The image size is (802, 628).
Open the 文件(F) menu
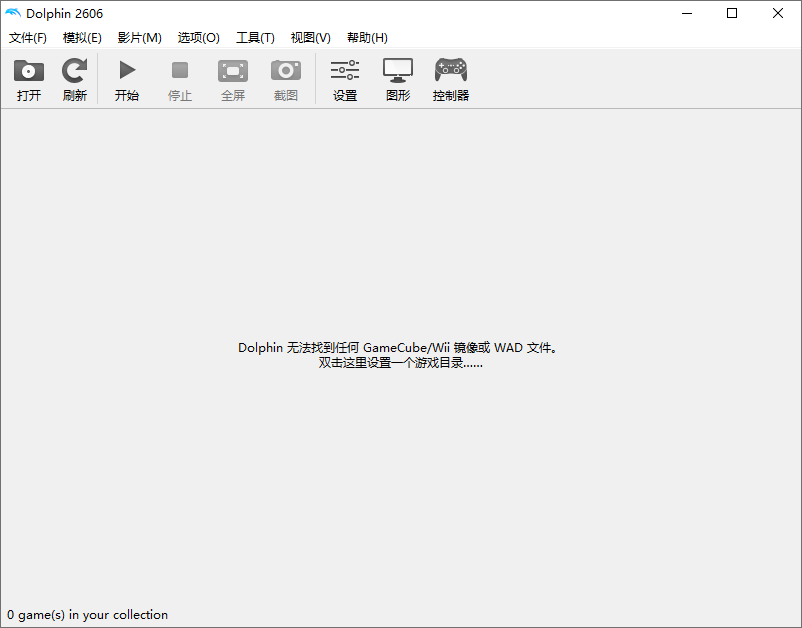[x=28, y=37]
